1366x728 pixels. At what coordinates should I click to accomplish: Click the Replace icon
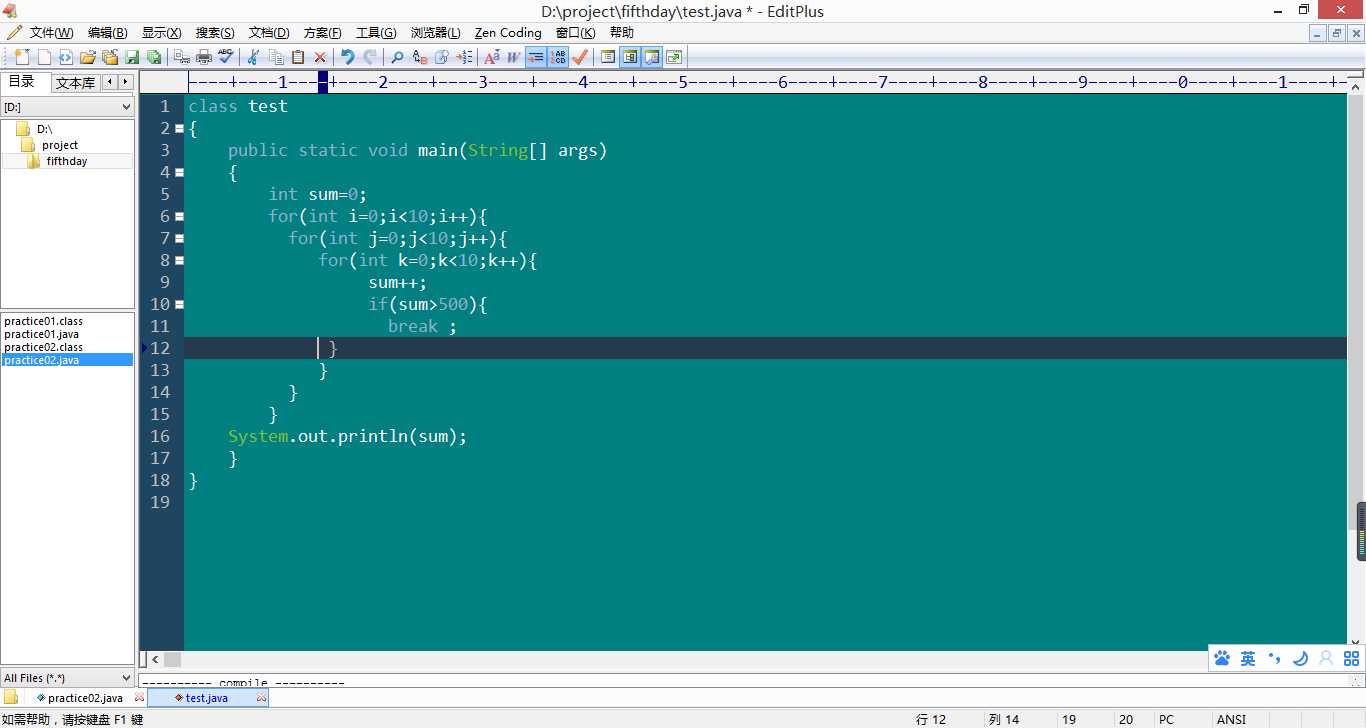tap(419, 57)
